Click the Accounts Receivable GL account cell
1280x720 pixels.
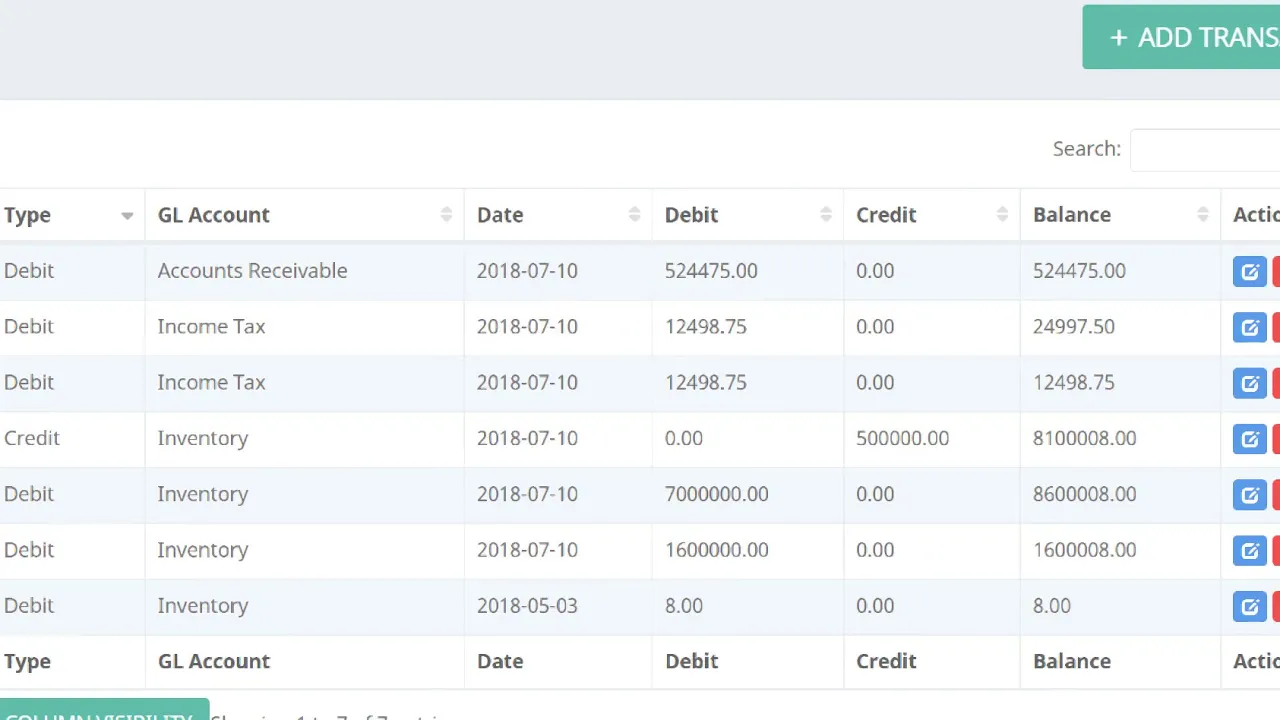(253, 271)
